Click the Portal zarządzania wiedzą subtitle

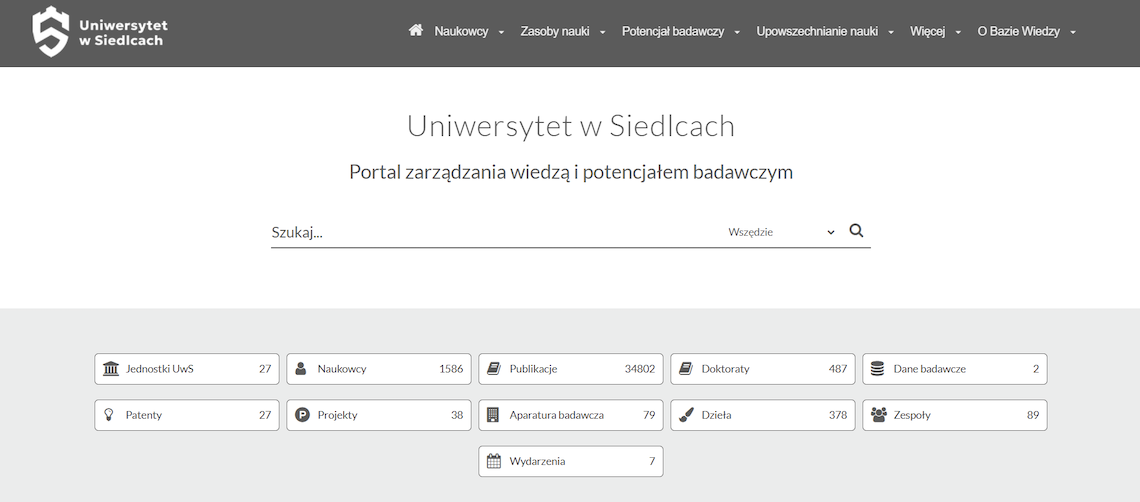coord(571,172)
